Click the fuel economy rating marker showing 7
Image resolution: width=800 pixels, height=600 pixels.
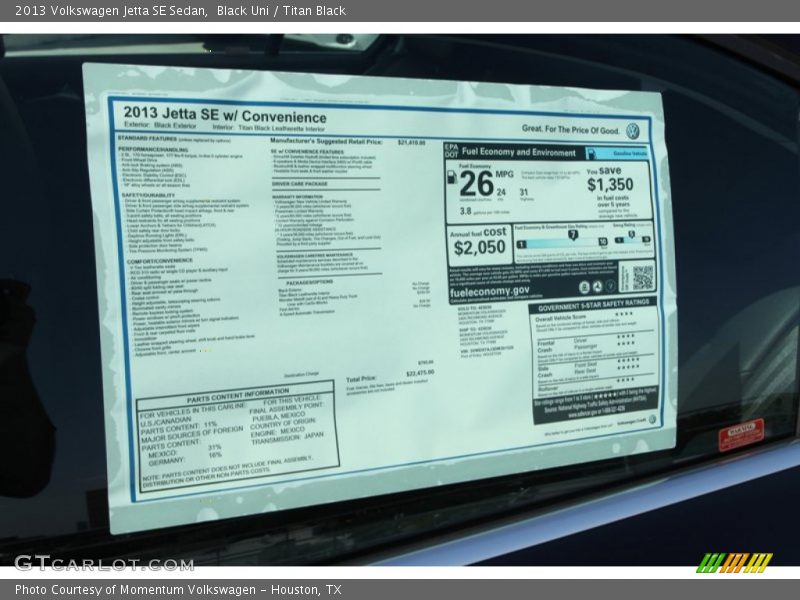coord(573,235)
